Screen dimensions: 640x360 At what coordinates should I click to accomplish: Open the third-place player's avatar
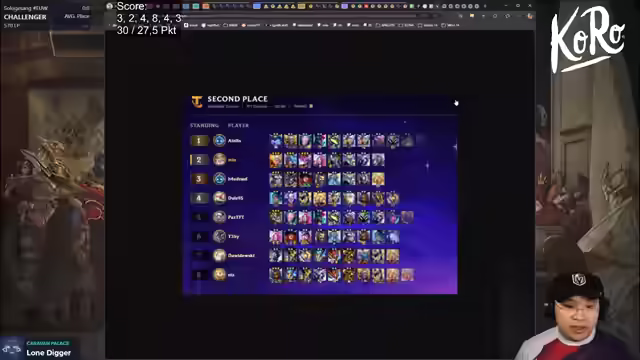click(219, 179)
